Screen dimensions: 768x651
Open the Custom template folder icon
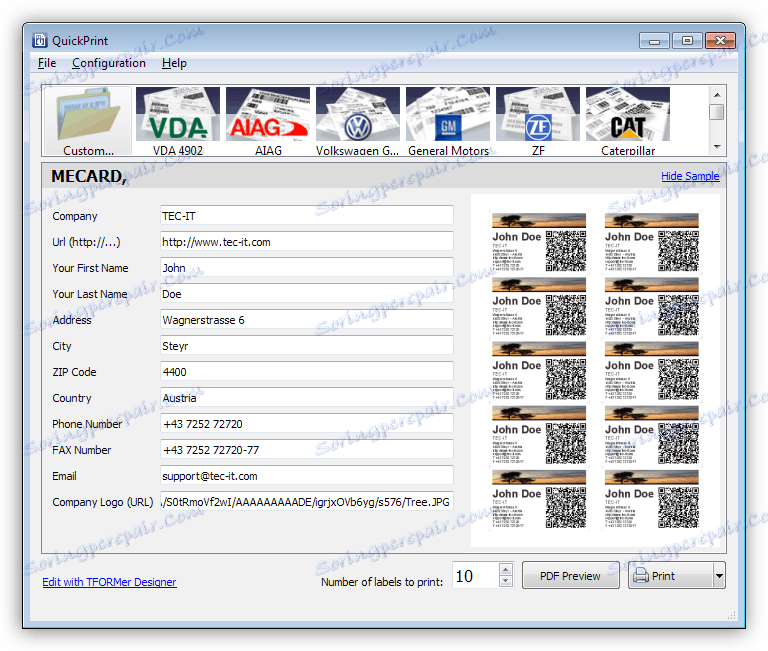pyautogui.click(x=88, y=121)
